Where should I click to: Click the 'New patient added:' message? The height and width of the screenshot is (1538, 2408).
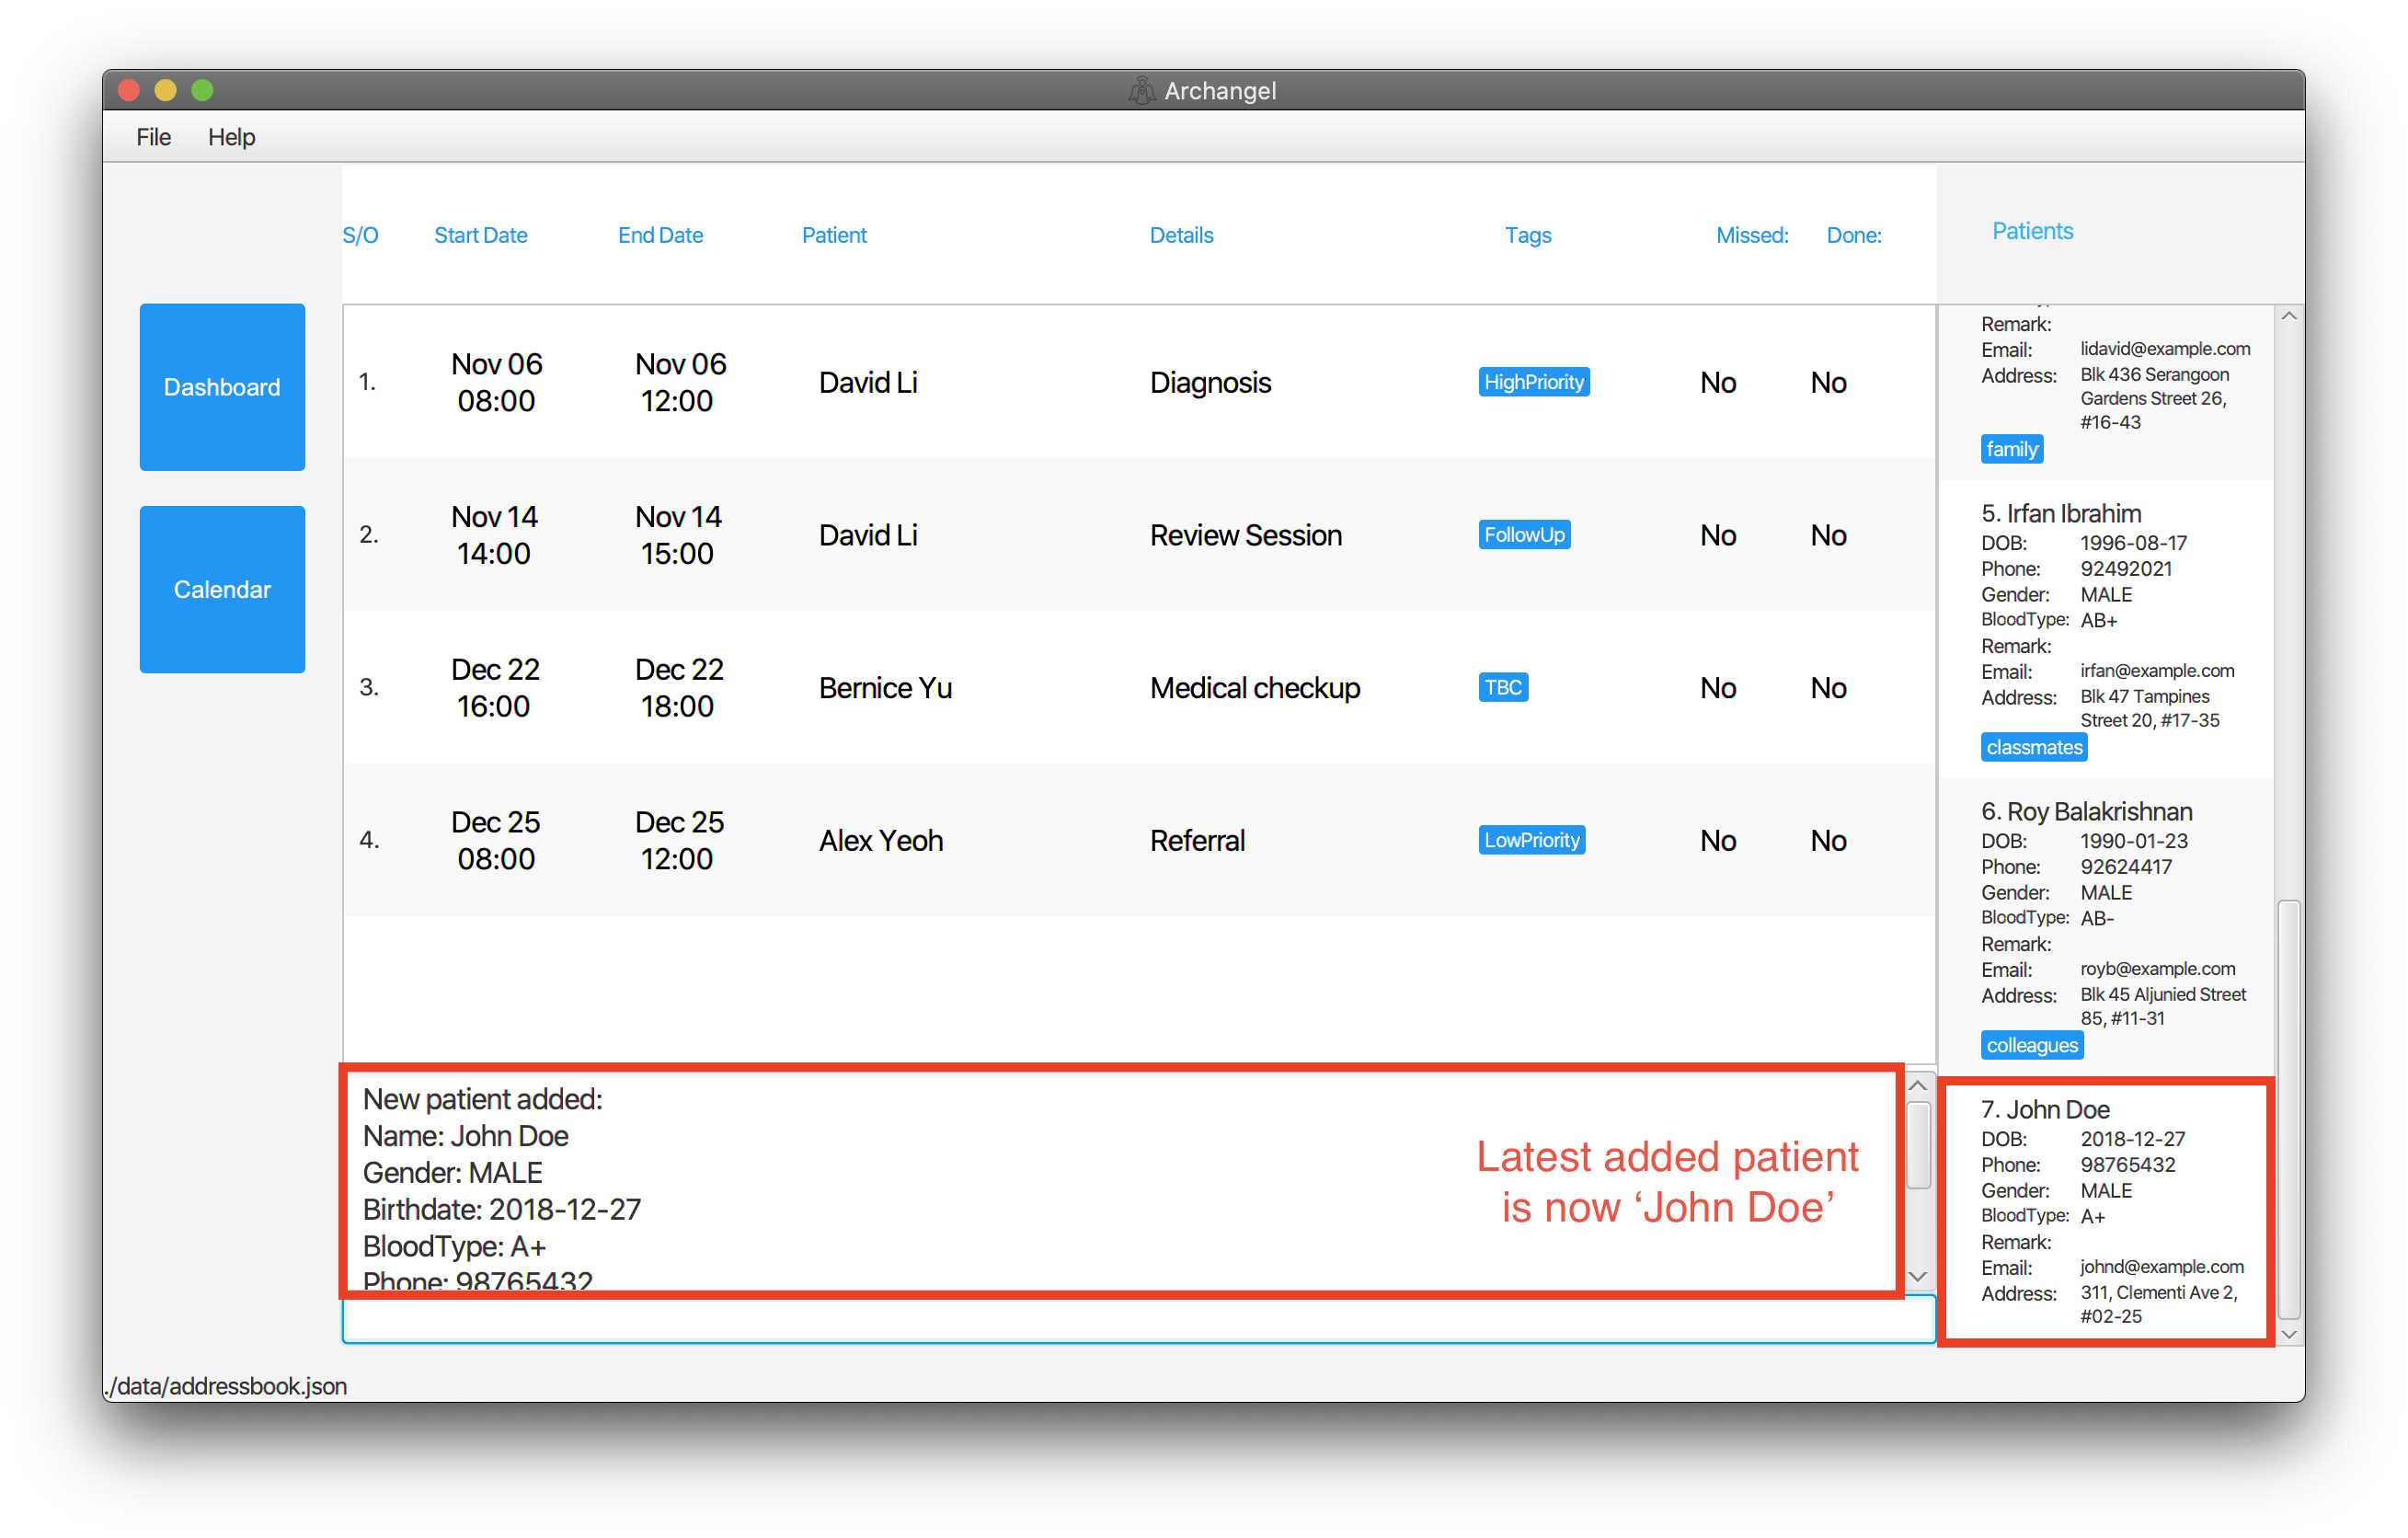[x=482, y=1099]
